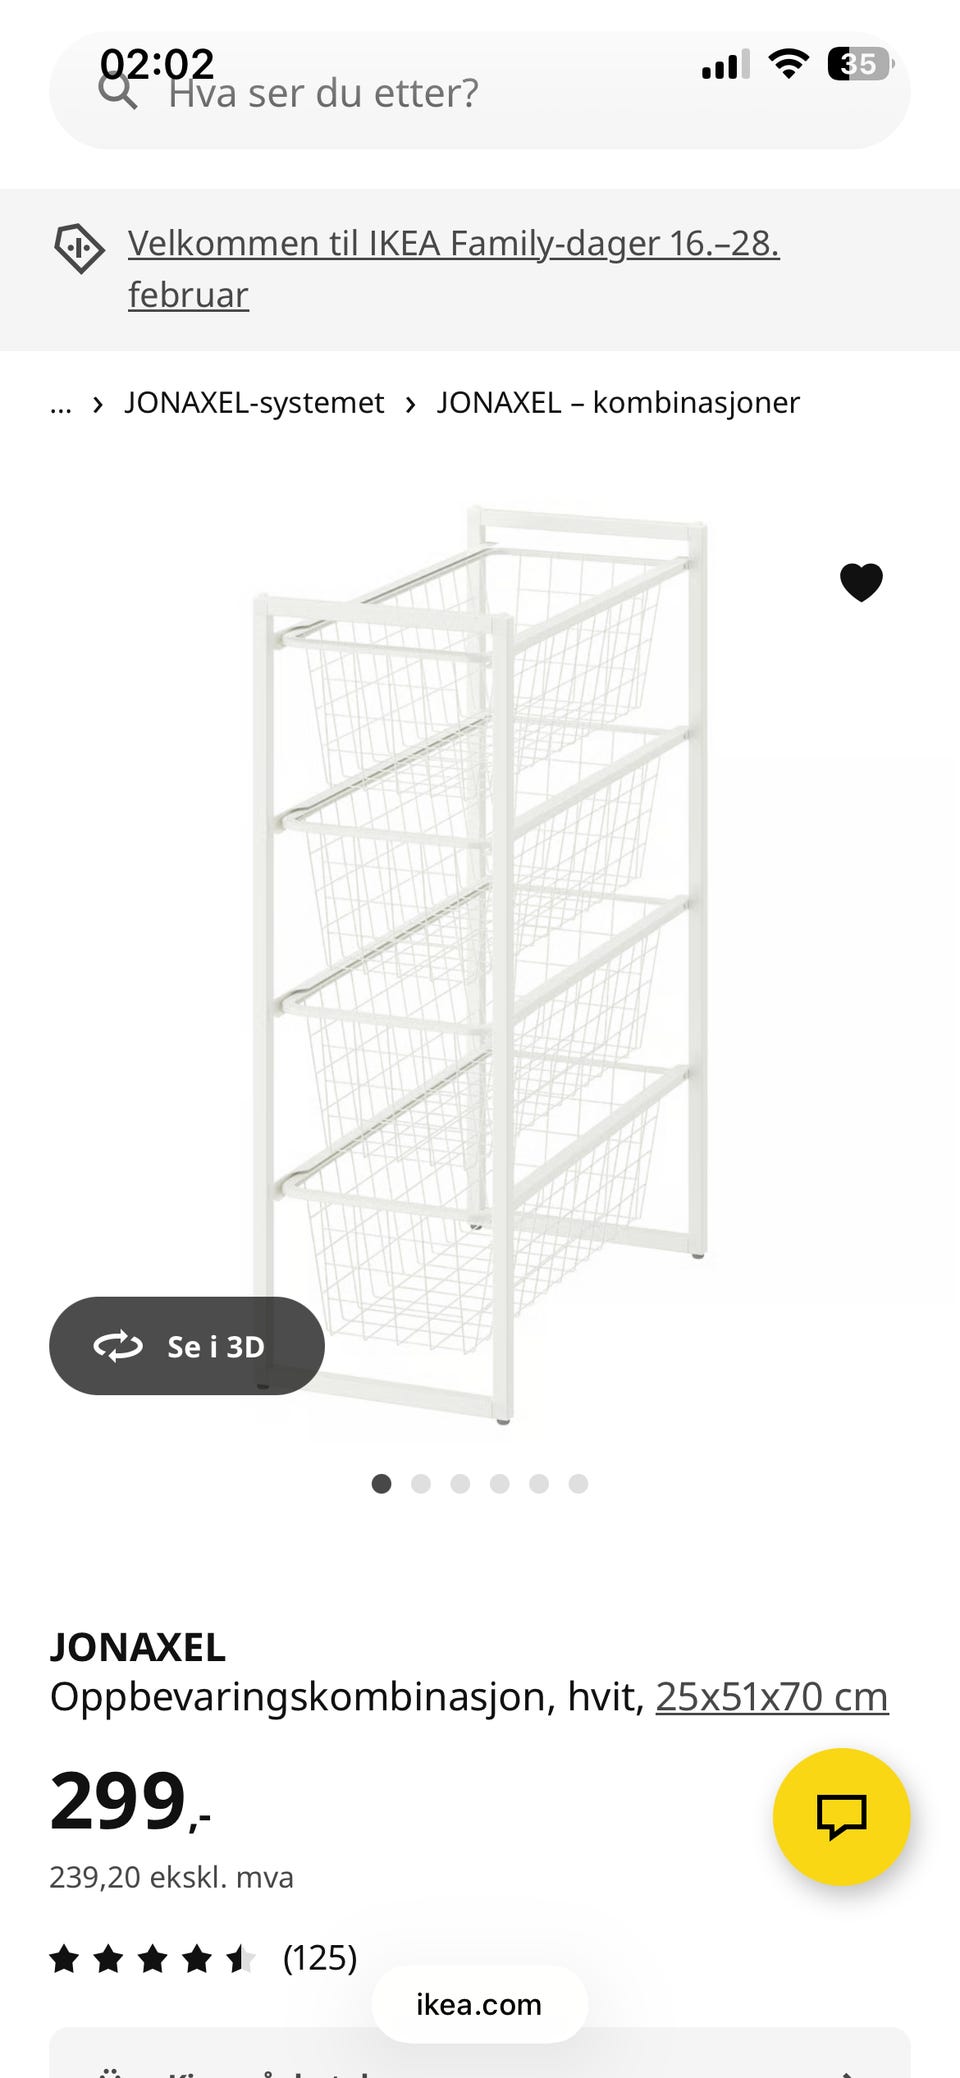Open JONAXEL-systemet breadcrumb
The width and height of the screenshot is (960, 2078).
(254, 402)
